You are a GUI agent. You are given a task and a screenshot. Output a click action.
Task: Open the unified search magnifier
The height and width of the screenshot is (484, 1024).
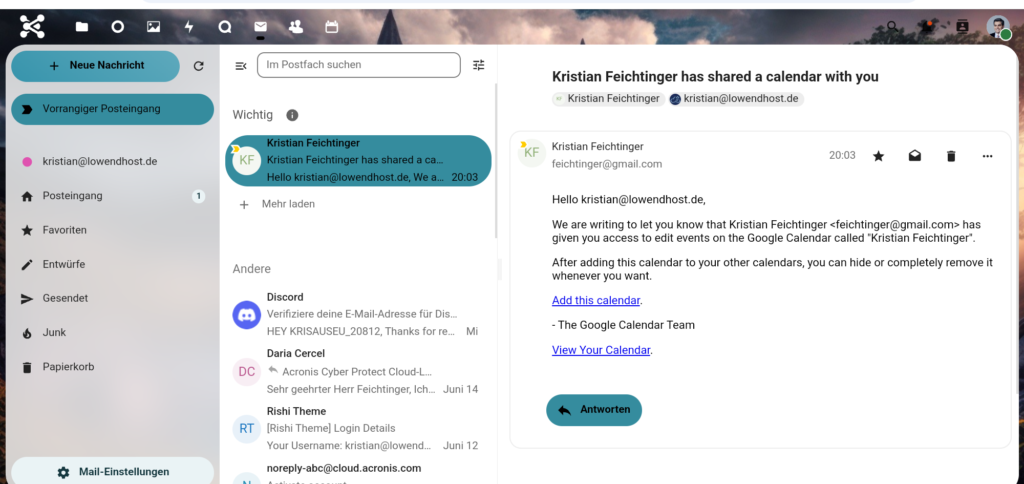(x=891, y=27)
